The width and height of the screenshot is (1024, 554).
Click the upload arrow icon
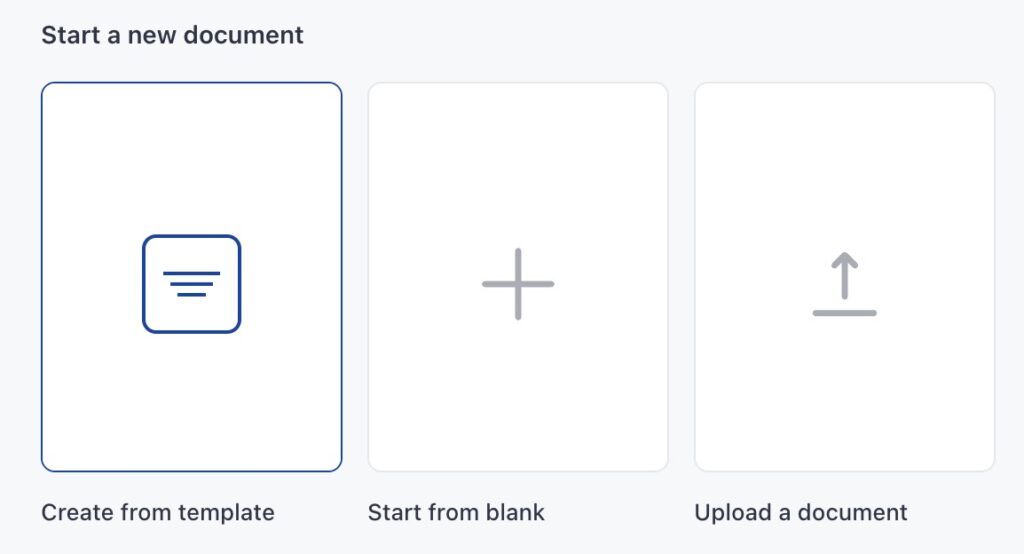tap(845, 285)
